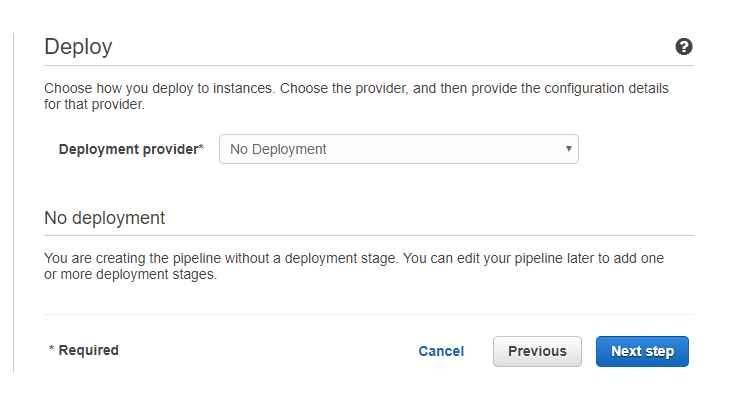Click the 'No deployment' section heading
The height and width of the screenshot is (401, 753).
104,218
